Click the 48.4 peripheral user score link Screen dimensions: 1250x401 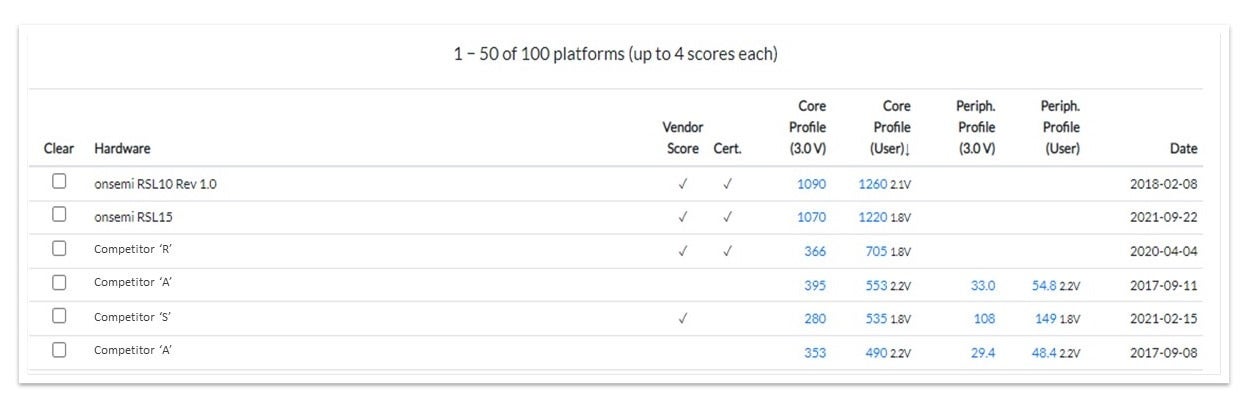[1045, 353]
